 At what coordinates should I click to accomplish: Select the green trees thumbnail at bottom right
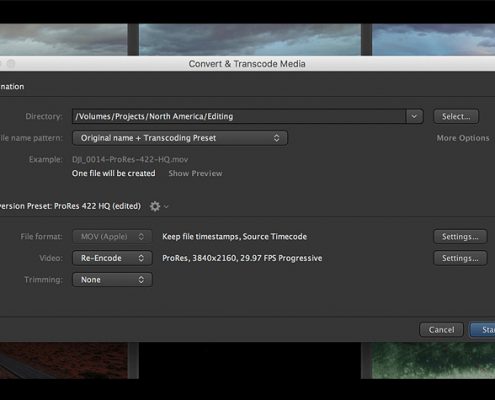(x=433, y=360)
